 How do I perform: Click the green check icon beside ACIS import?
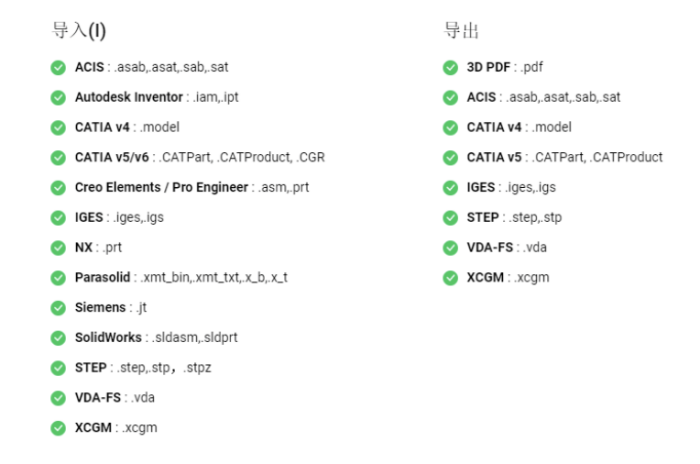click(58, 67)
